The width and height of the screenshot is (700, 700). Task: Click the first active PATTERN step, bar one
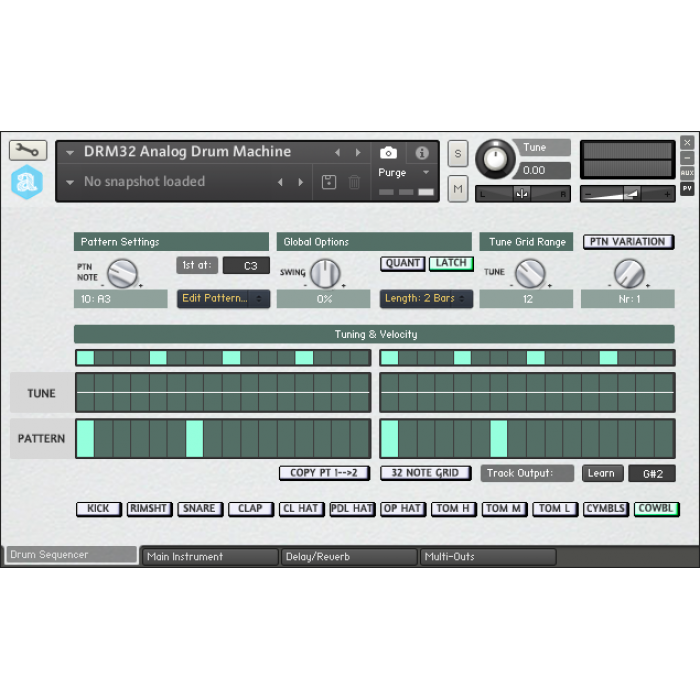[x=85, y=439]
